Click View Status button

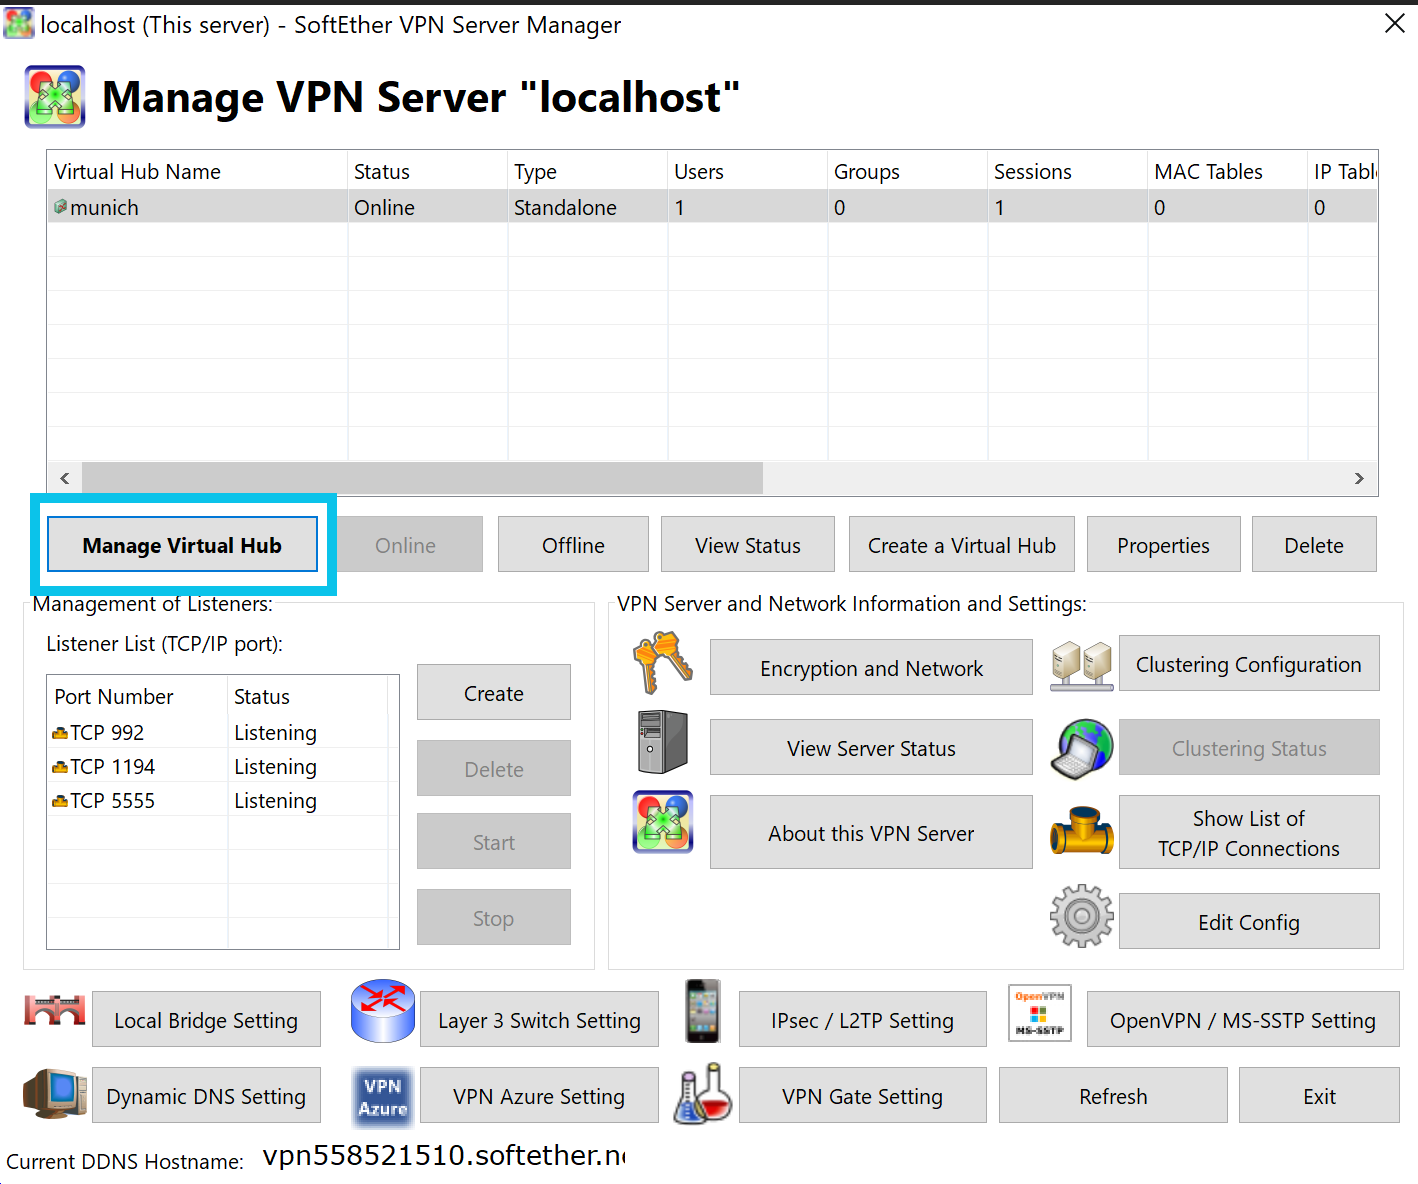click(748, 545)
